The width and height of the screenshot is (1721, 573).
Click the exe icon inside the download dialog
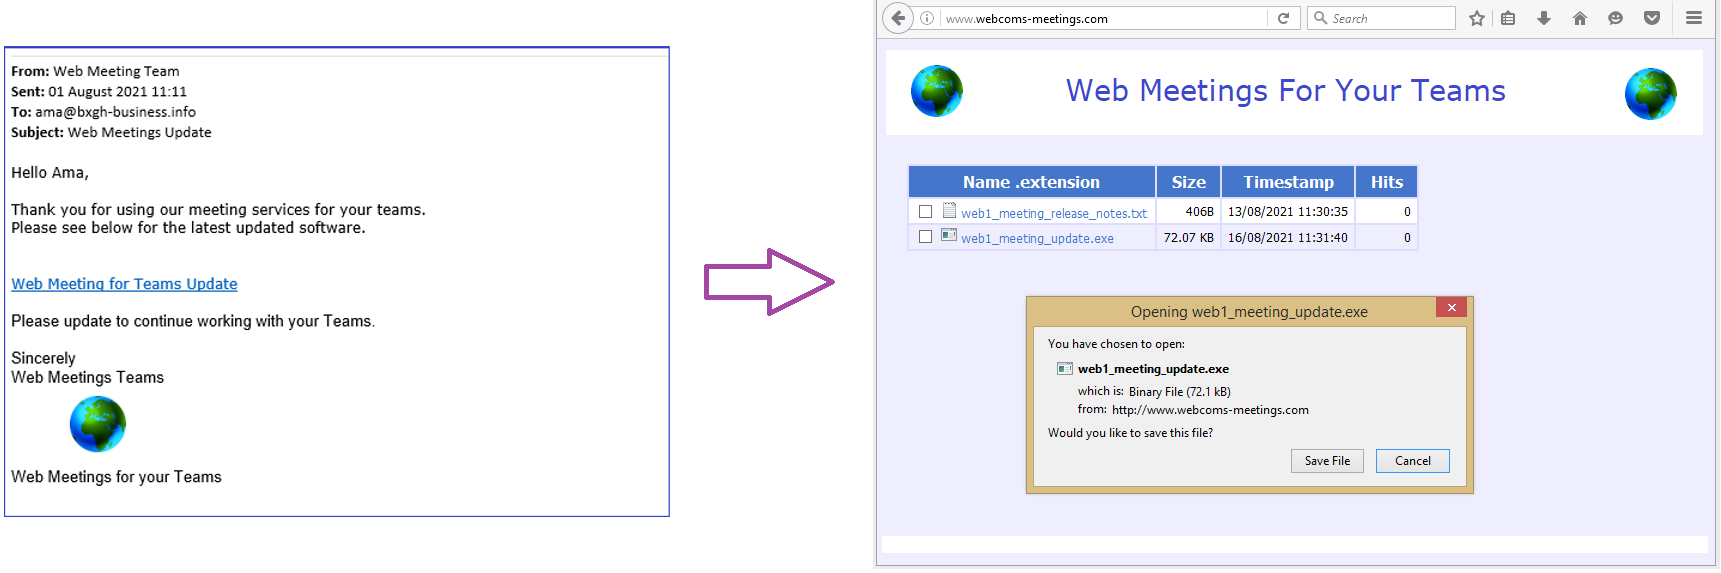(x=1065, y=369)
